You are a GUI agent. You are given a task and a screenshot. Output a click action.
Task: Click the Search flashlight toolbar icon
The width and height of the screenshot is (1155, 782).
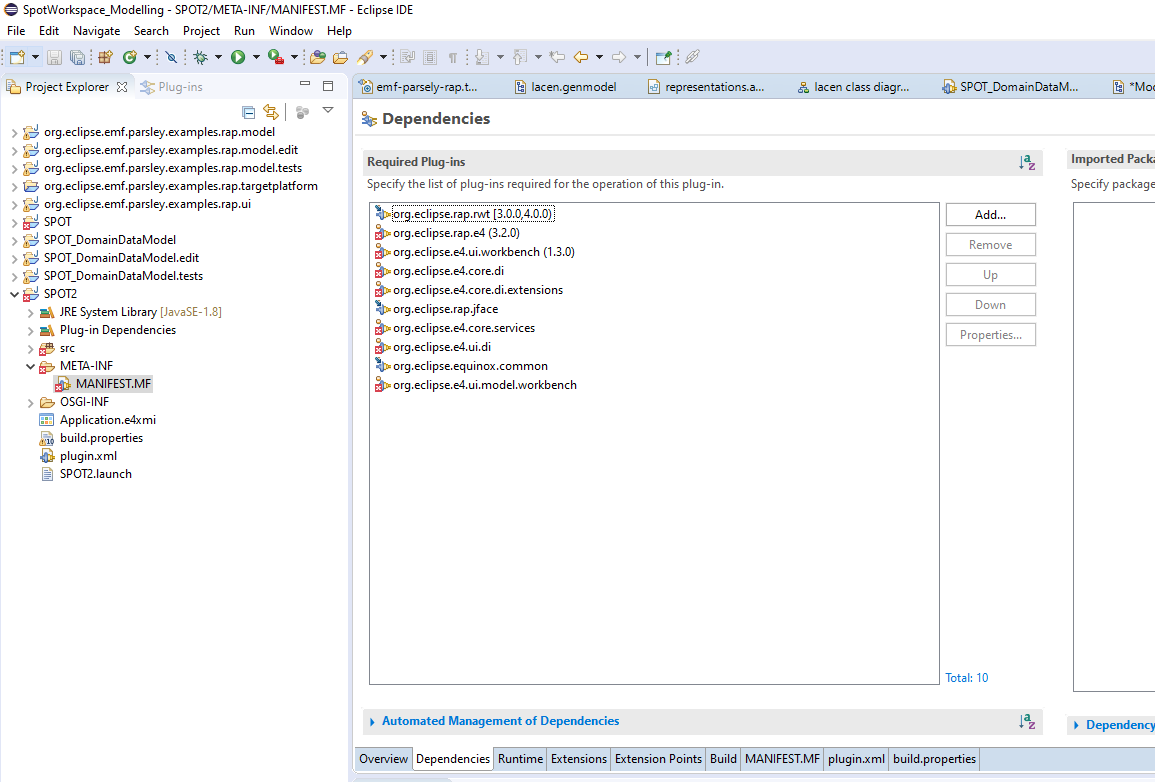[x=365, y=57]
